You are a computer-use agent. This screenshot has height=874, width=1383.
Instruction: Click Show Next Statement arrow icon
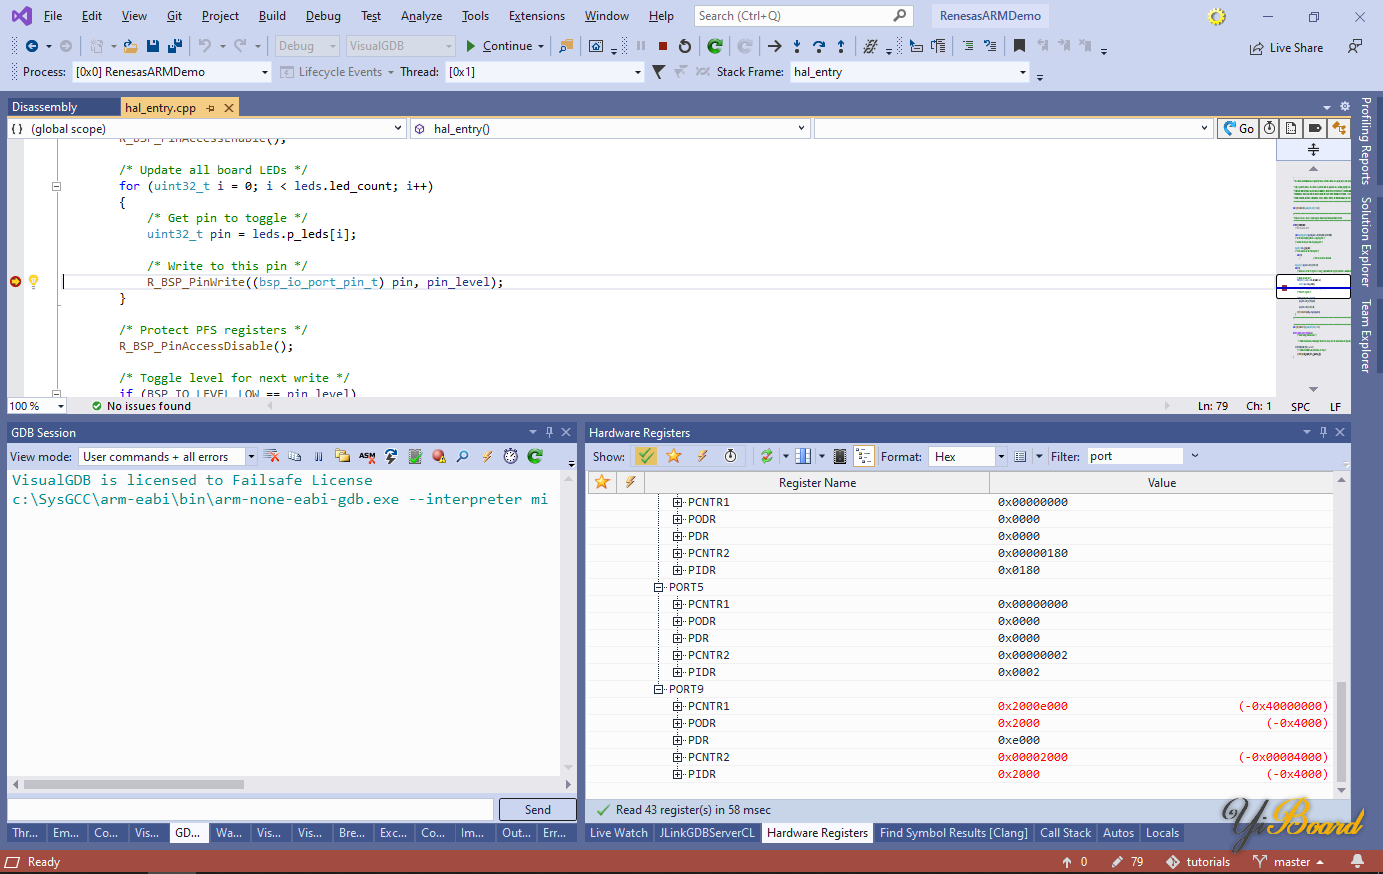pyautogui.click(x=774, y=46)
